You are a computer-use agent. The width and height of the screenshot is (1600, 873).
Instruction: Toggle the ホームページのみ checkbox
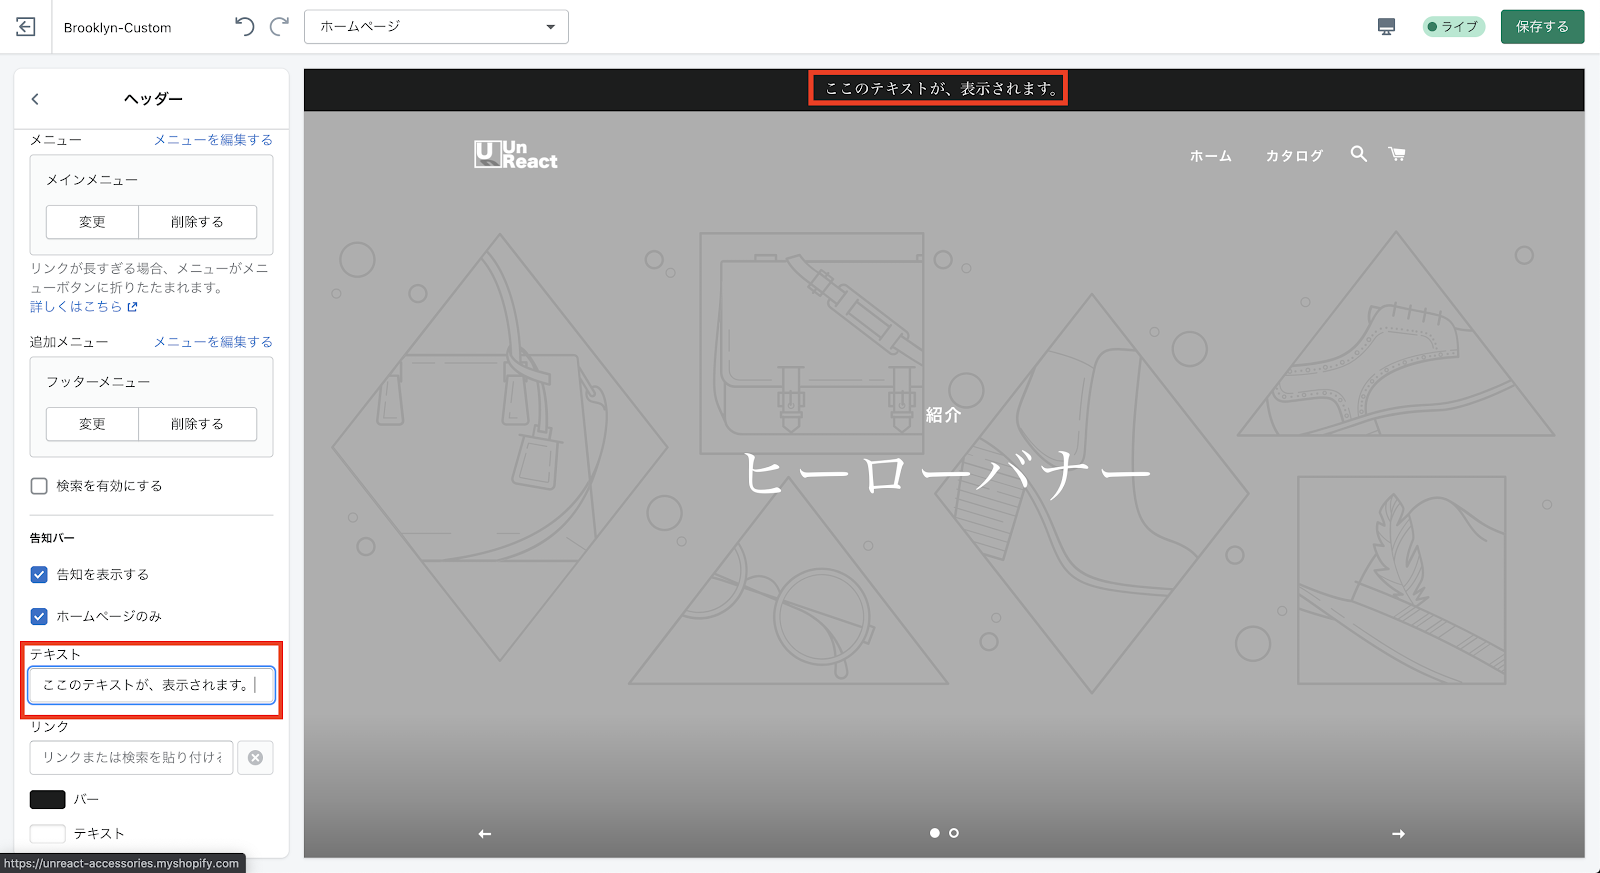39,617
